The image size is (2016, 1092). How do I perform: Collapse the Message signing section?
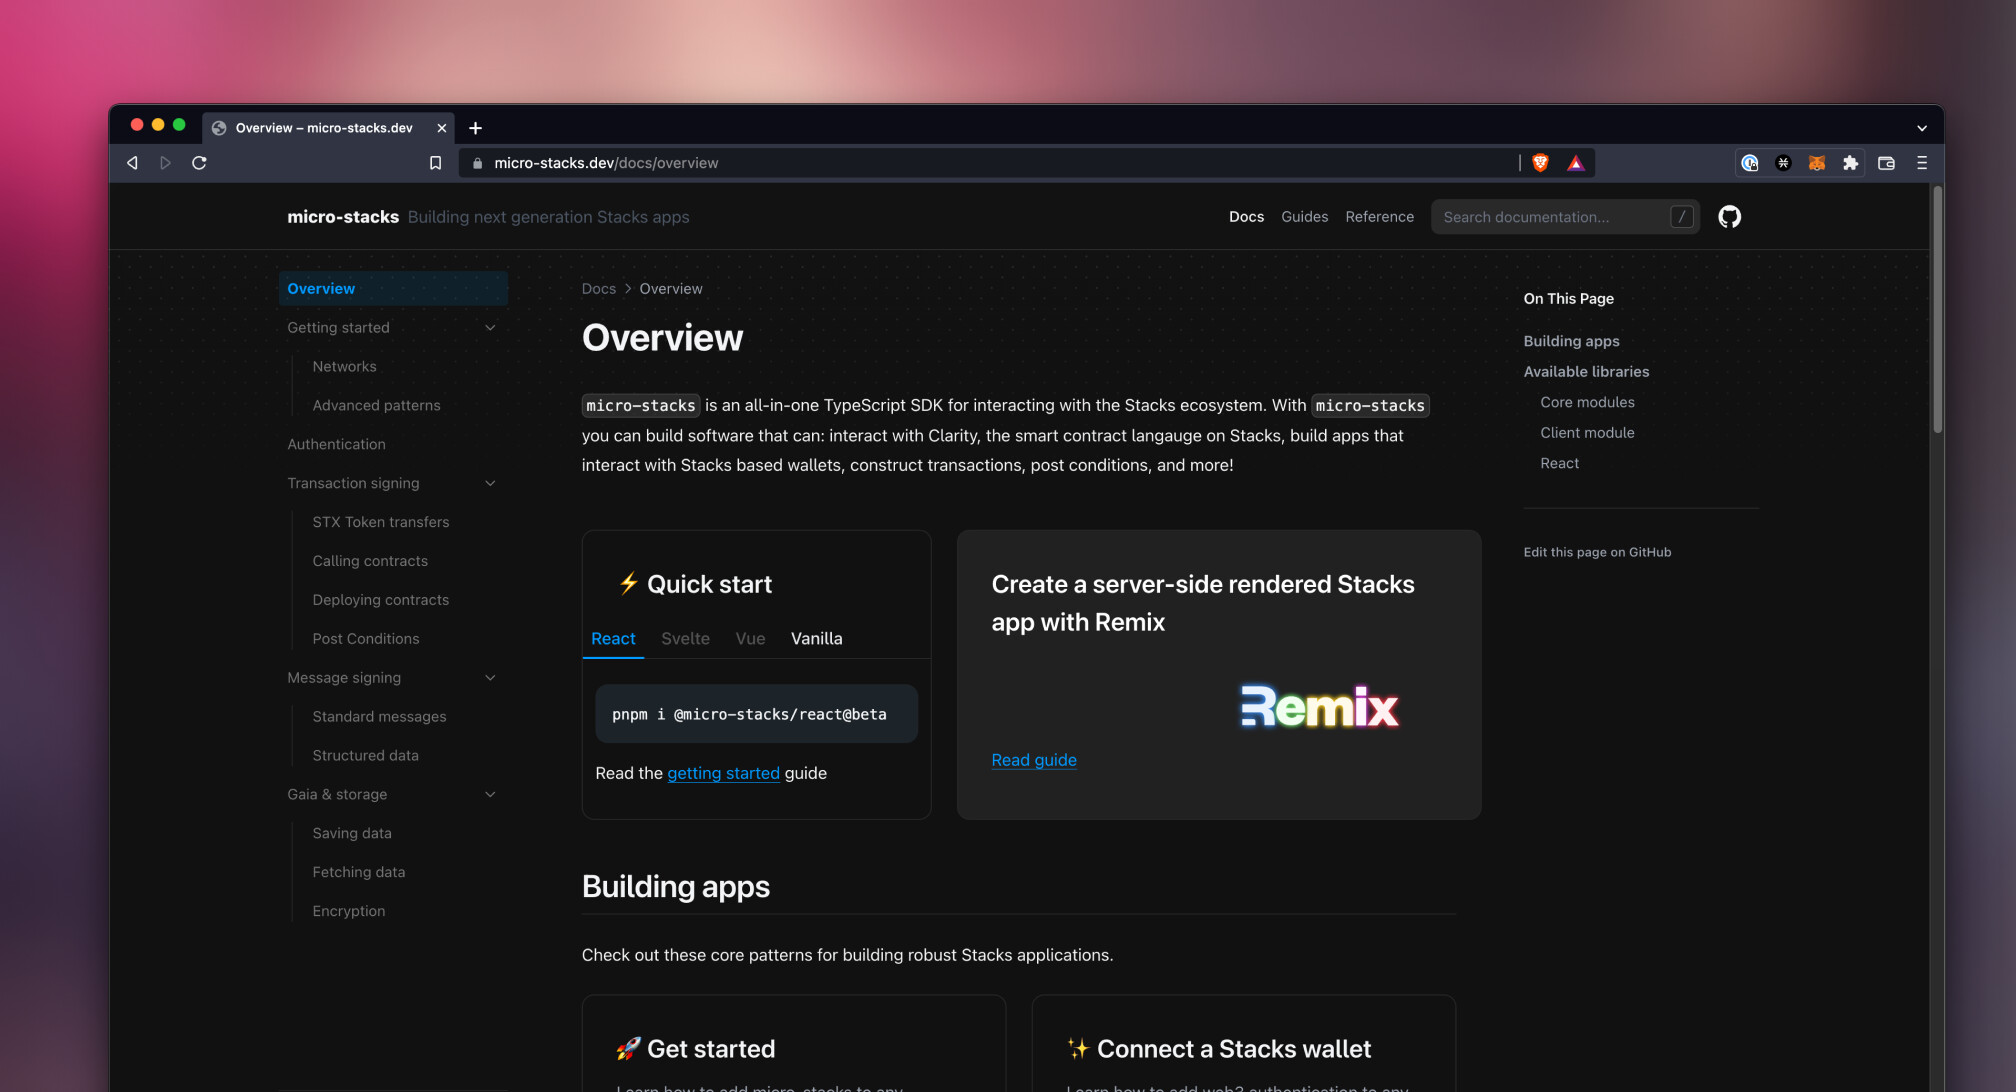tap(490, 678)
